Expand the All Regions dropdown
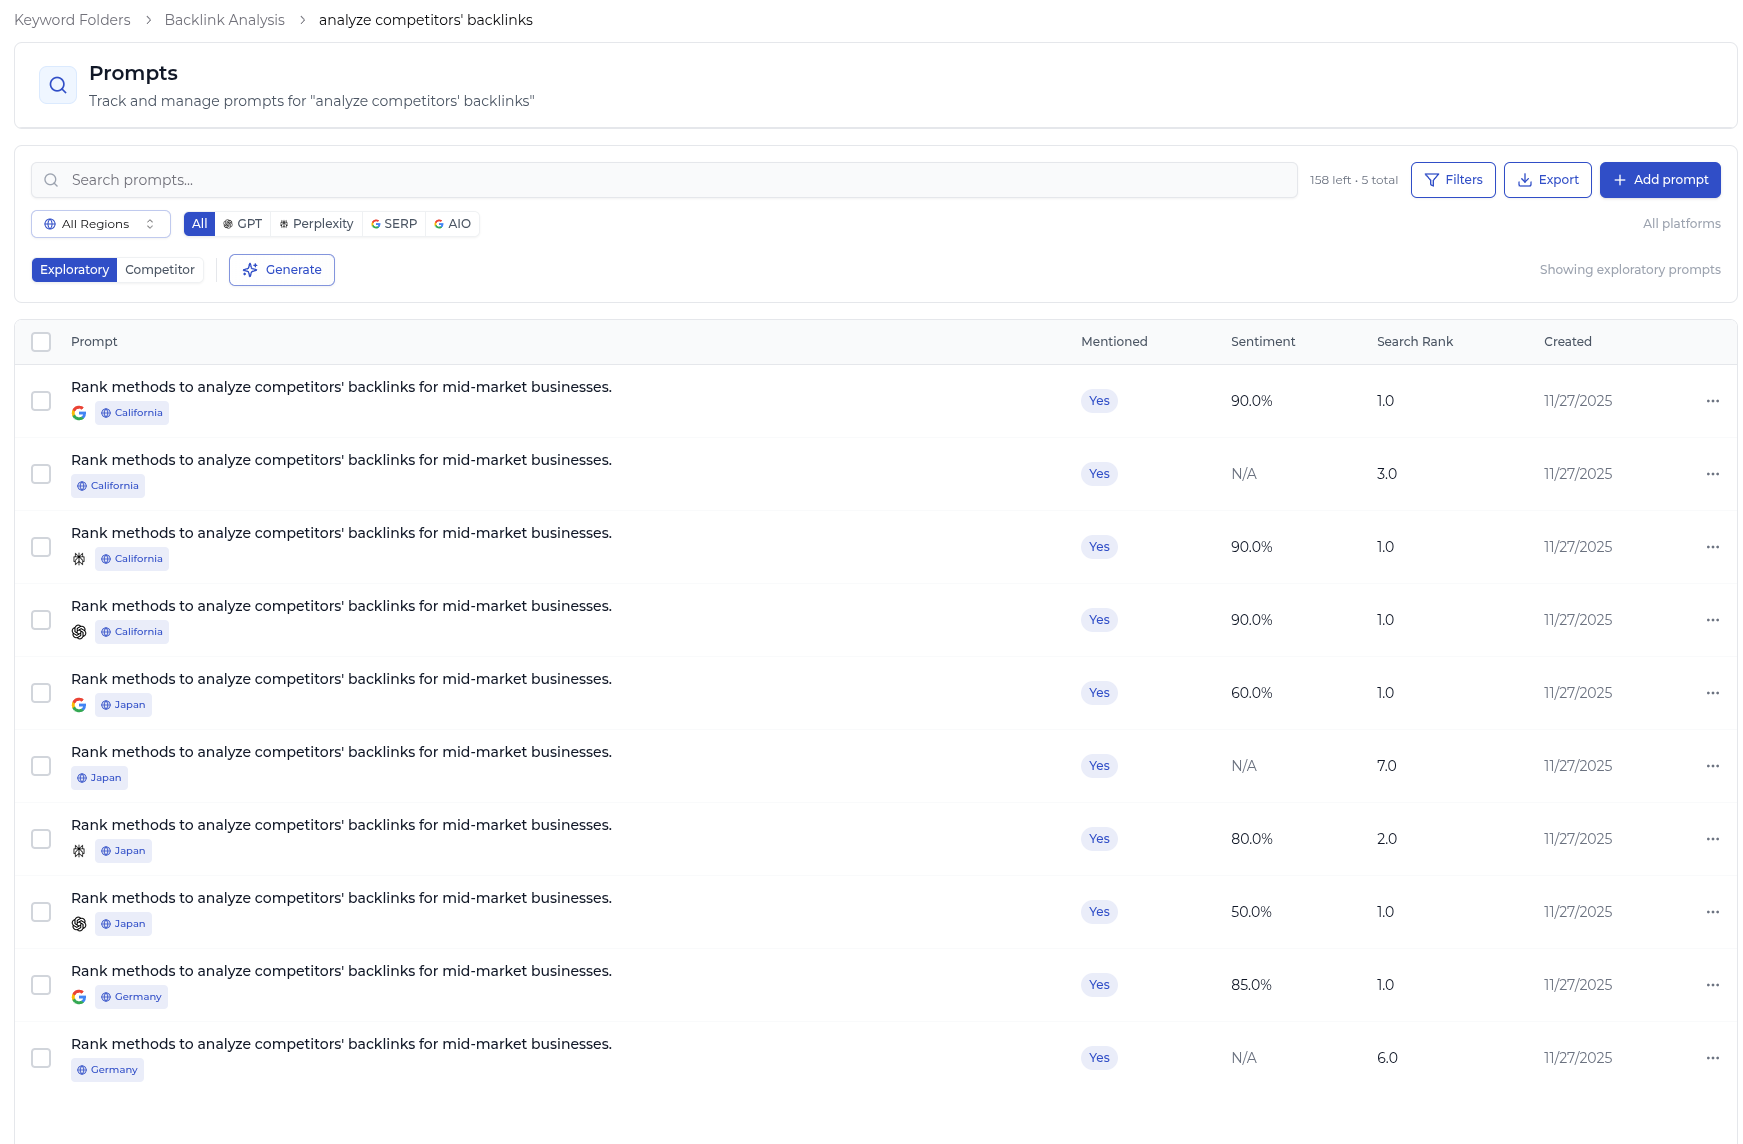This screenshot has width=1743, height=1144. coord(100,224)
